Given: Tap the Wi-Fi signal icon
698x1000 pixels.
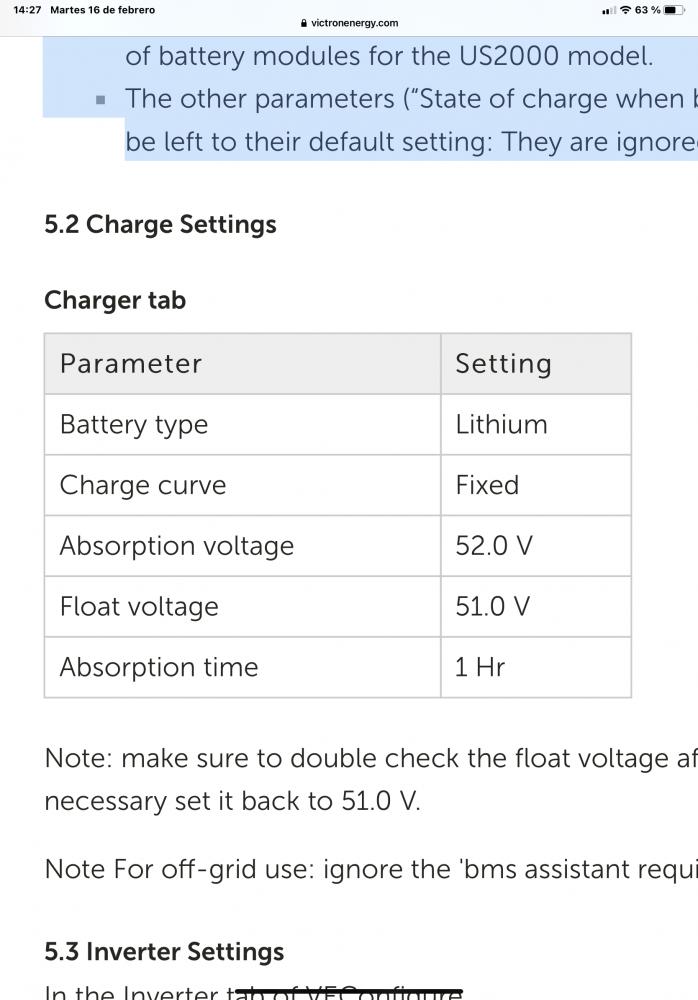Looking at the screenshot, I should 626,10.
